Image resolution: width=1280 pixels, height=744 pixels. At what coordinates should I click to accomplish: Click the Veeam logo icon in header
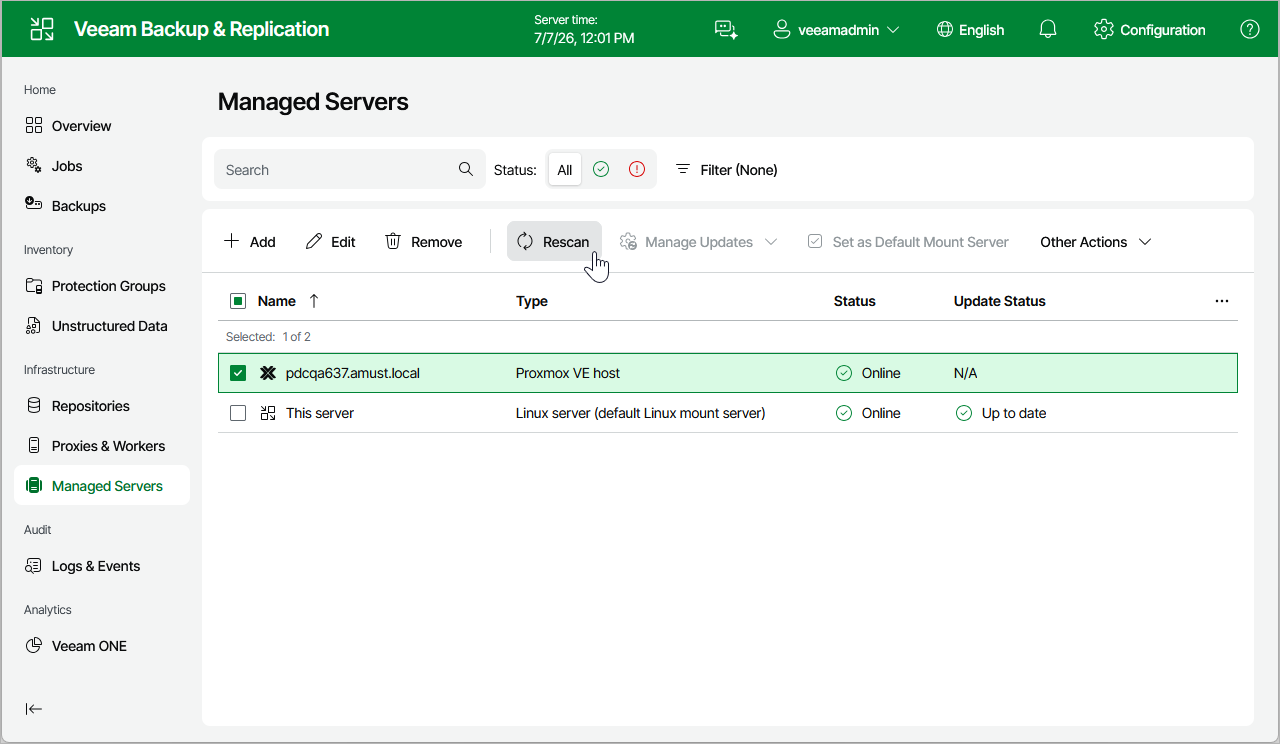point(42,29)
